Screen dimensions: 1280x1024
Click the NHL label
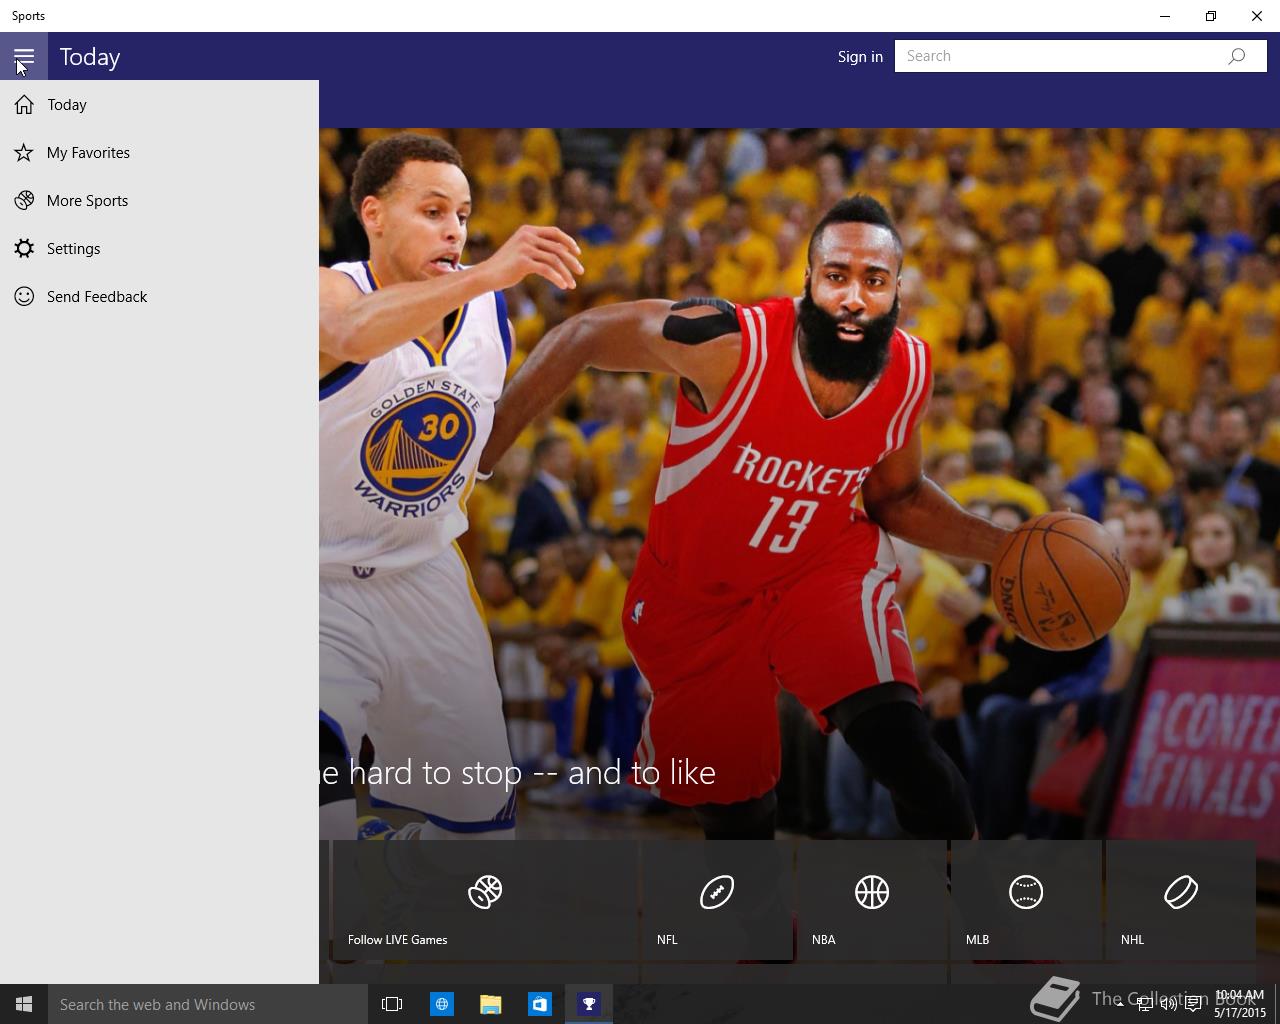coord(1132,940)
